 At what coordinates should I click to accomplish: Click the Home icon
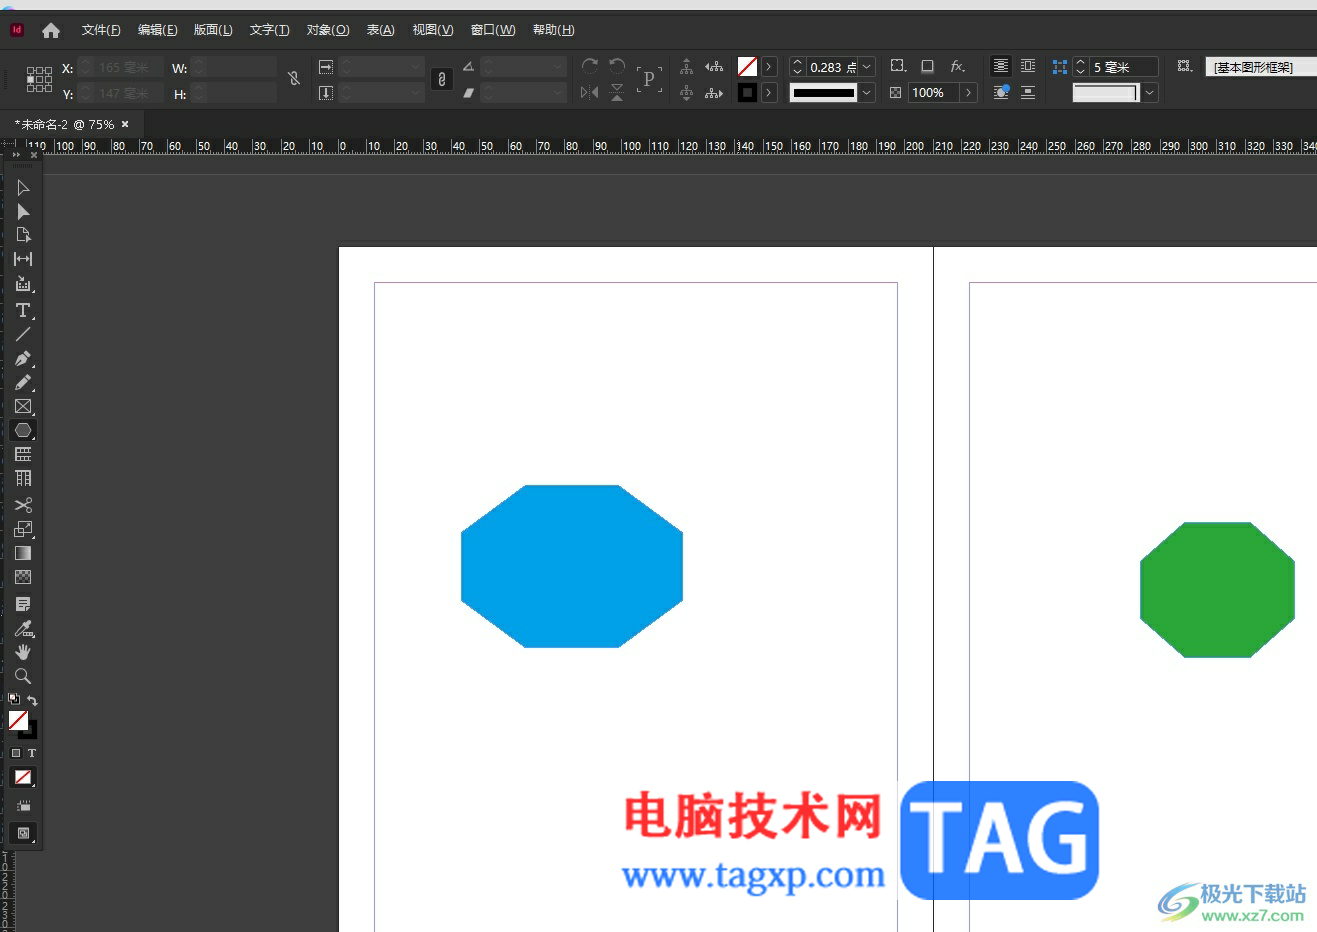coord(51,30)
